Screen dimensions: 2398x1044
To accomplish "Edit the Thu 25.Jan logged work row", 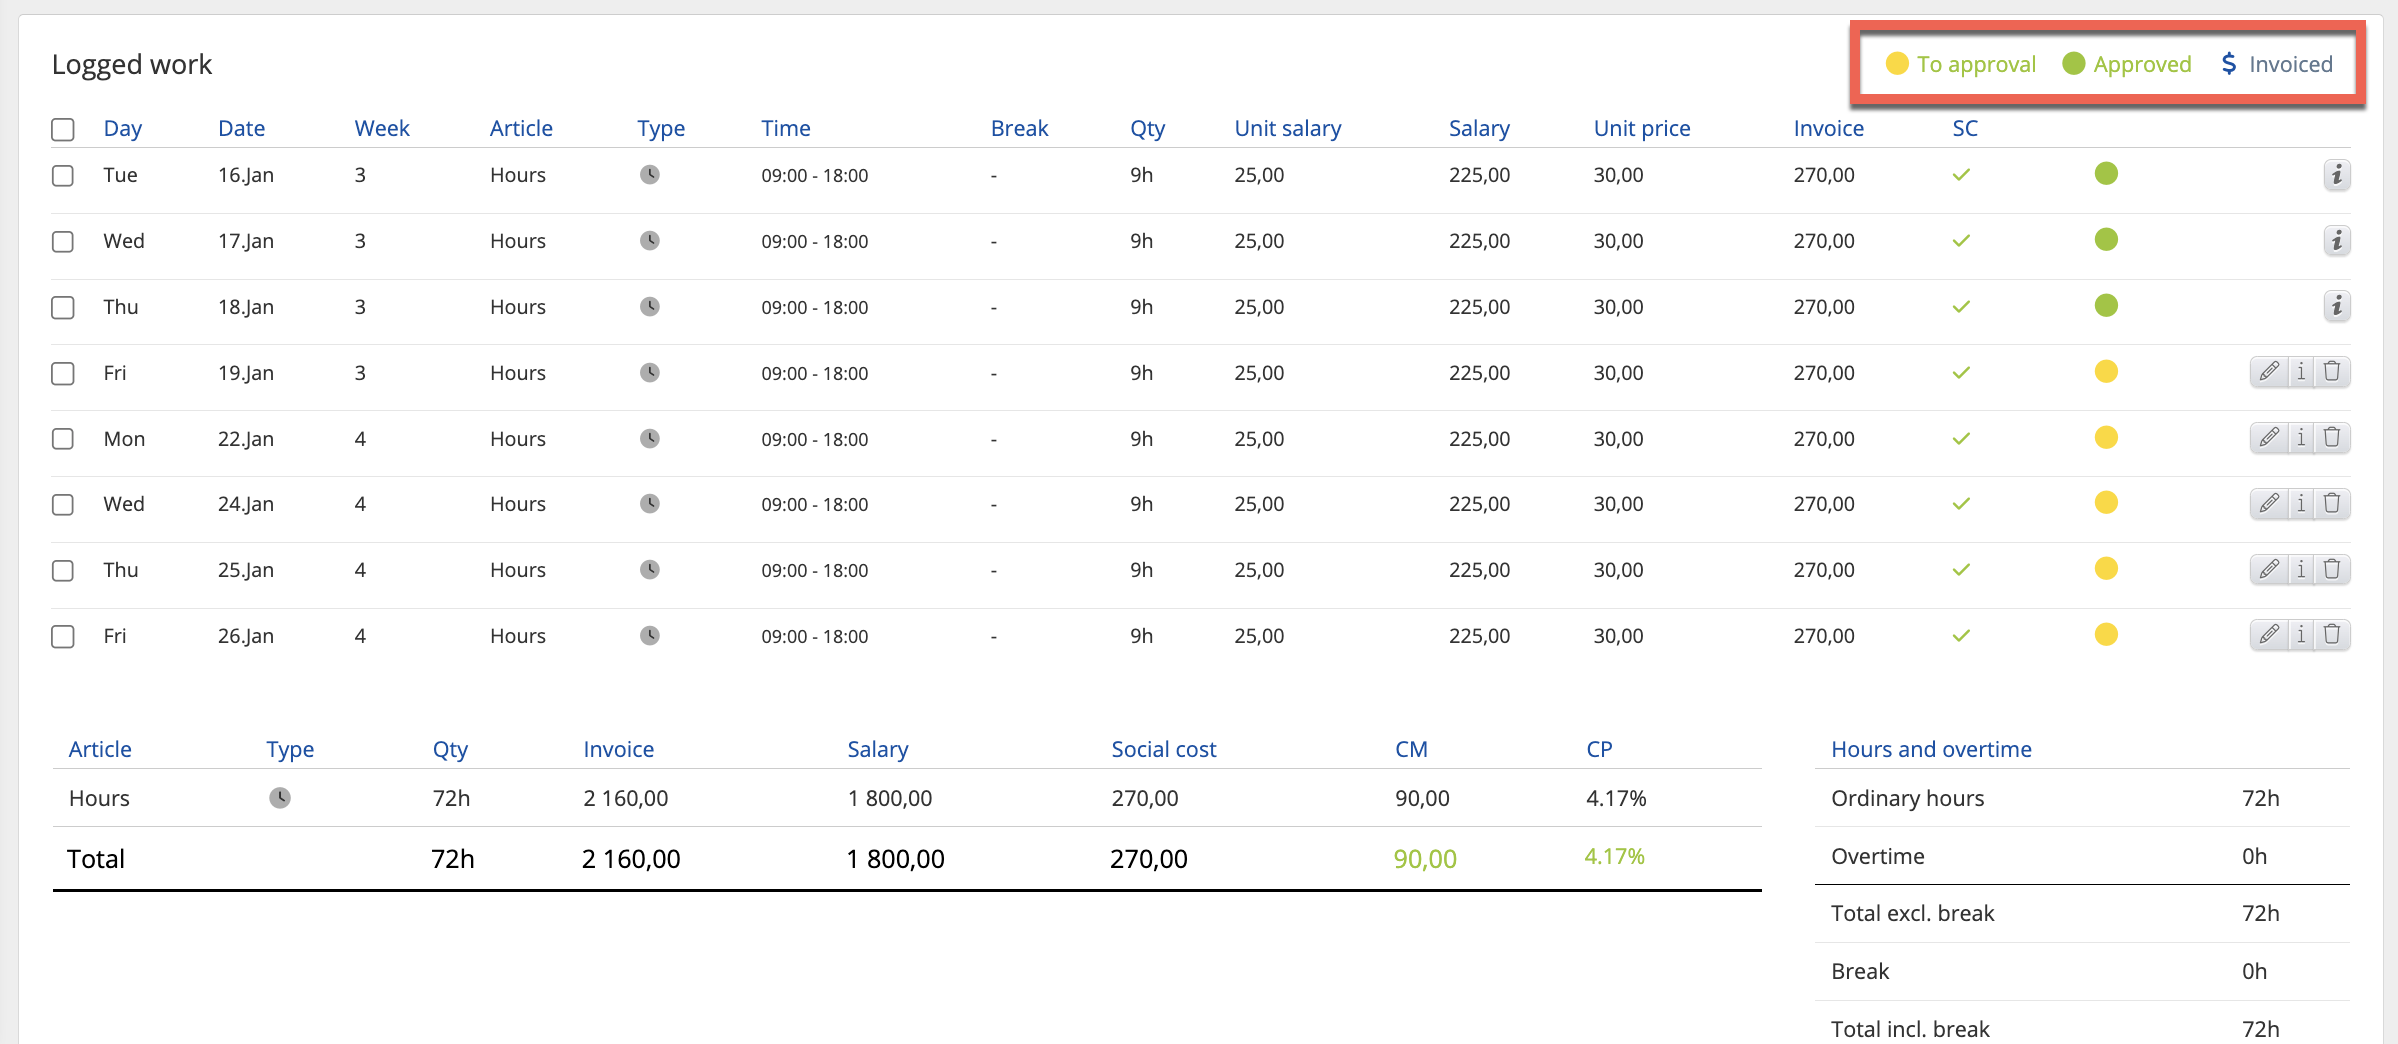I will tap(2269, 569).
